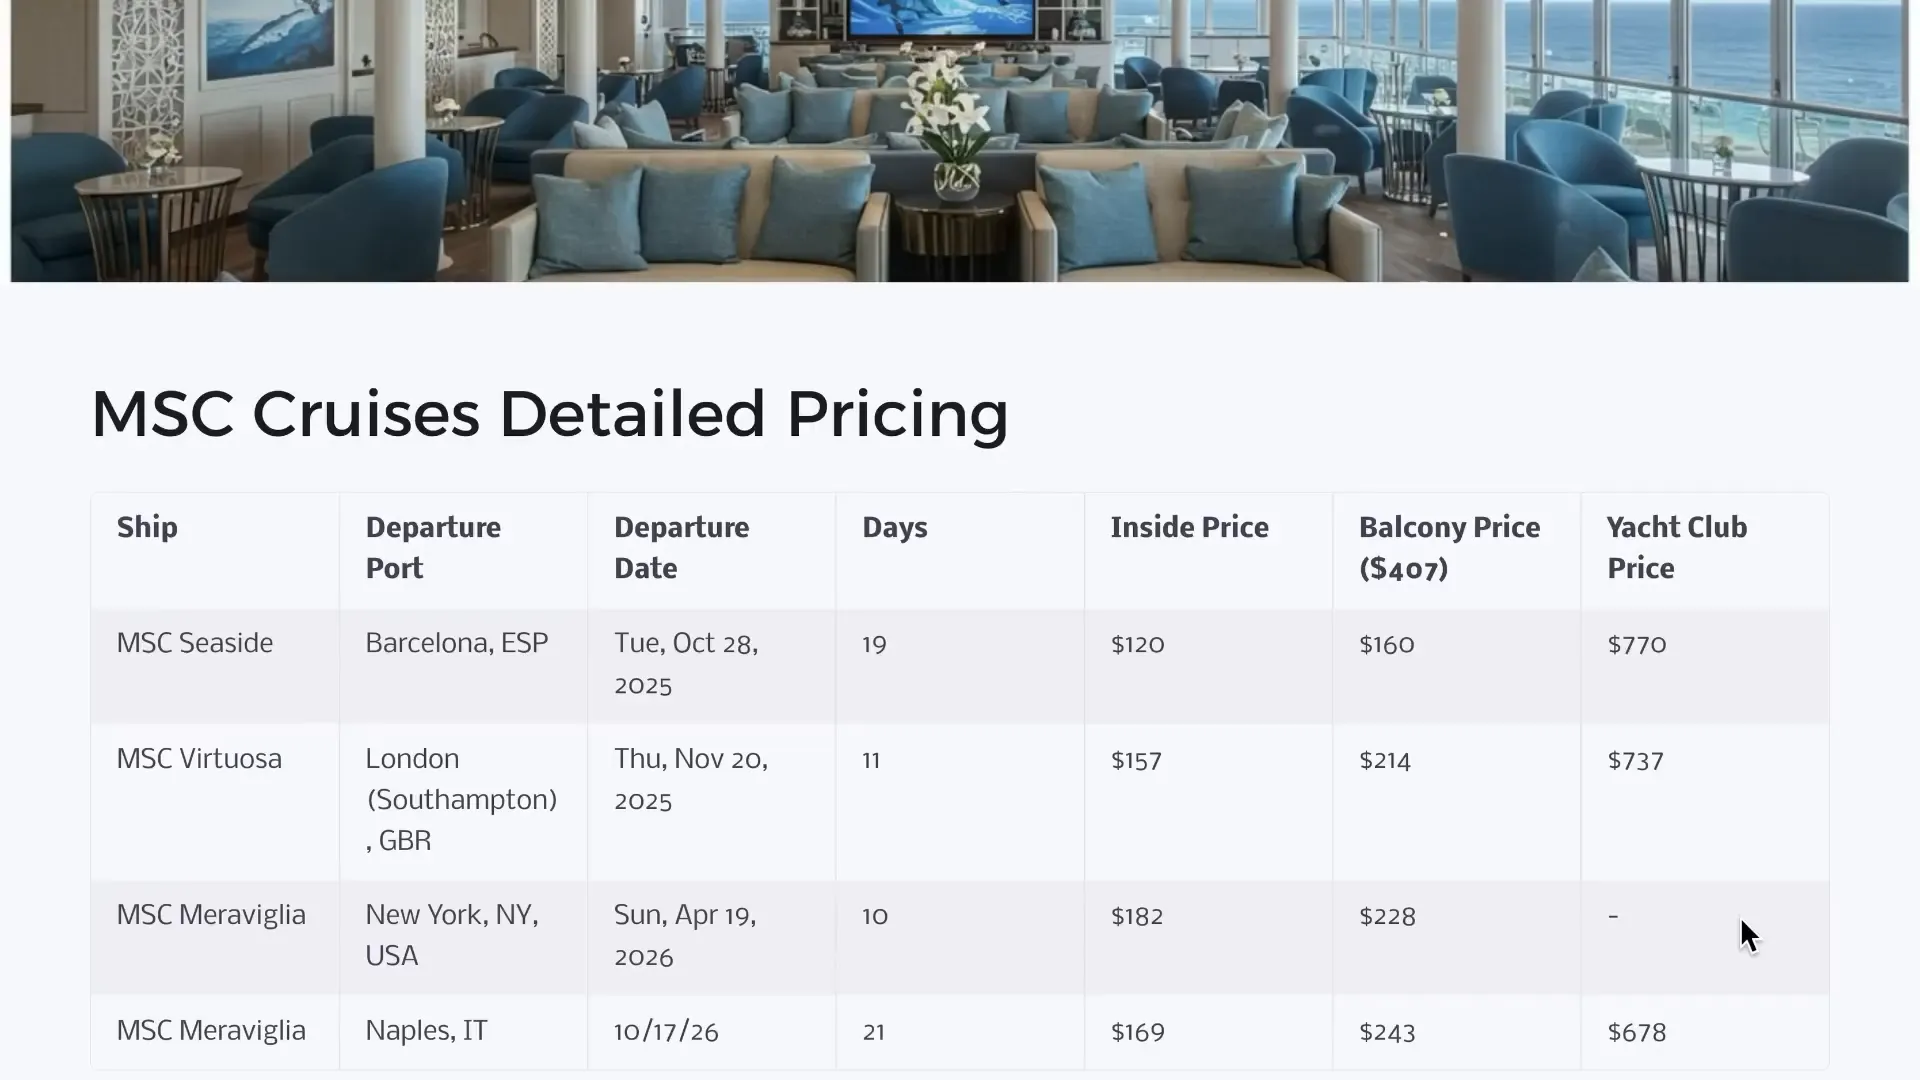Click the Days column header

pyautogui.click(x=894, y=527)
